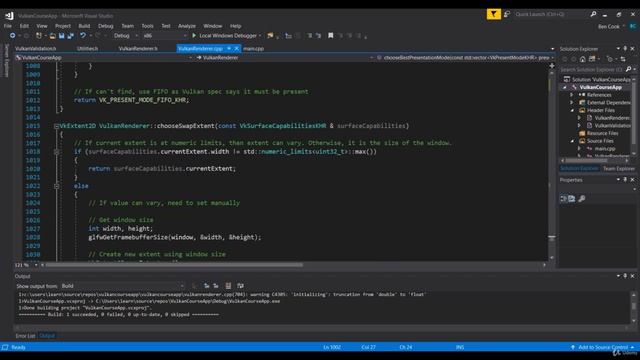The image size is (640, 360).
Task: Go to previous message in Output
Action: (x=207, y=286)
